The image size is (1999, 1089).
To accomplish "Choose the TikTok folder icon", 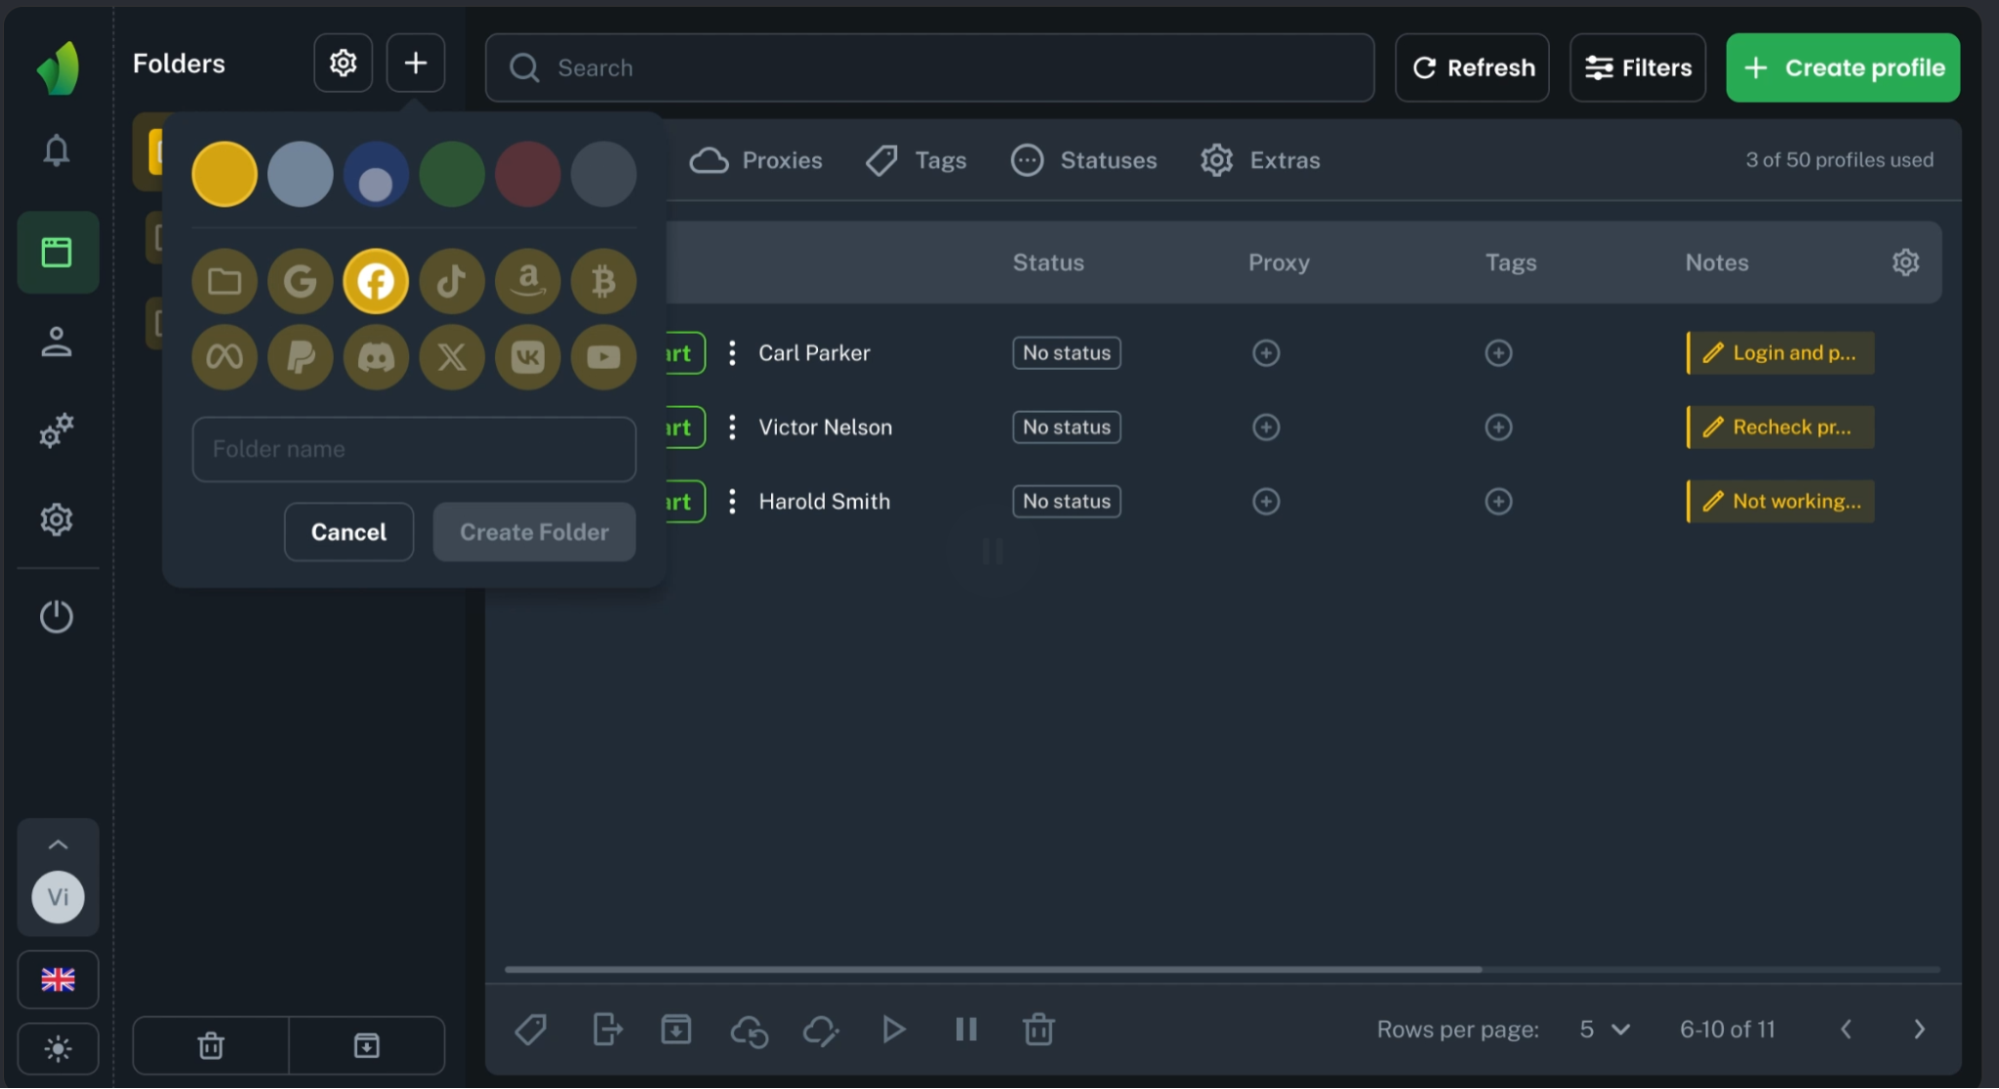I will click(x=452, y=281).
